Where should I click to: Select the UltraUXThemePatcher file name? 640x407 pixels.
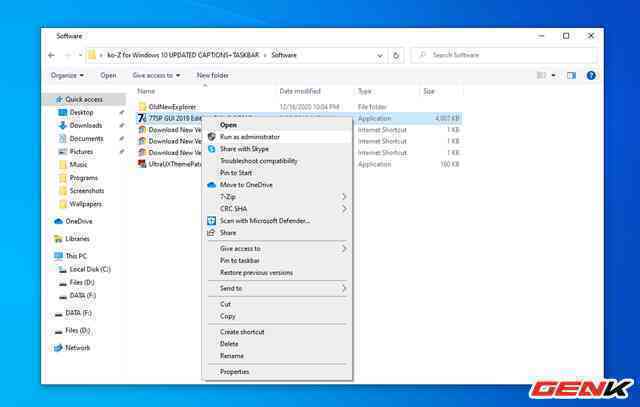point(176,164)
